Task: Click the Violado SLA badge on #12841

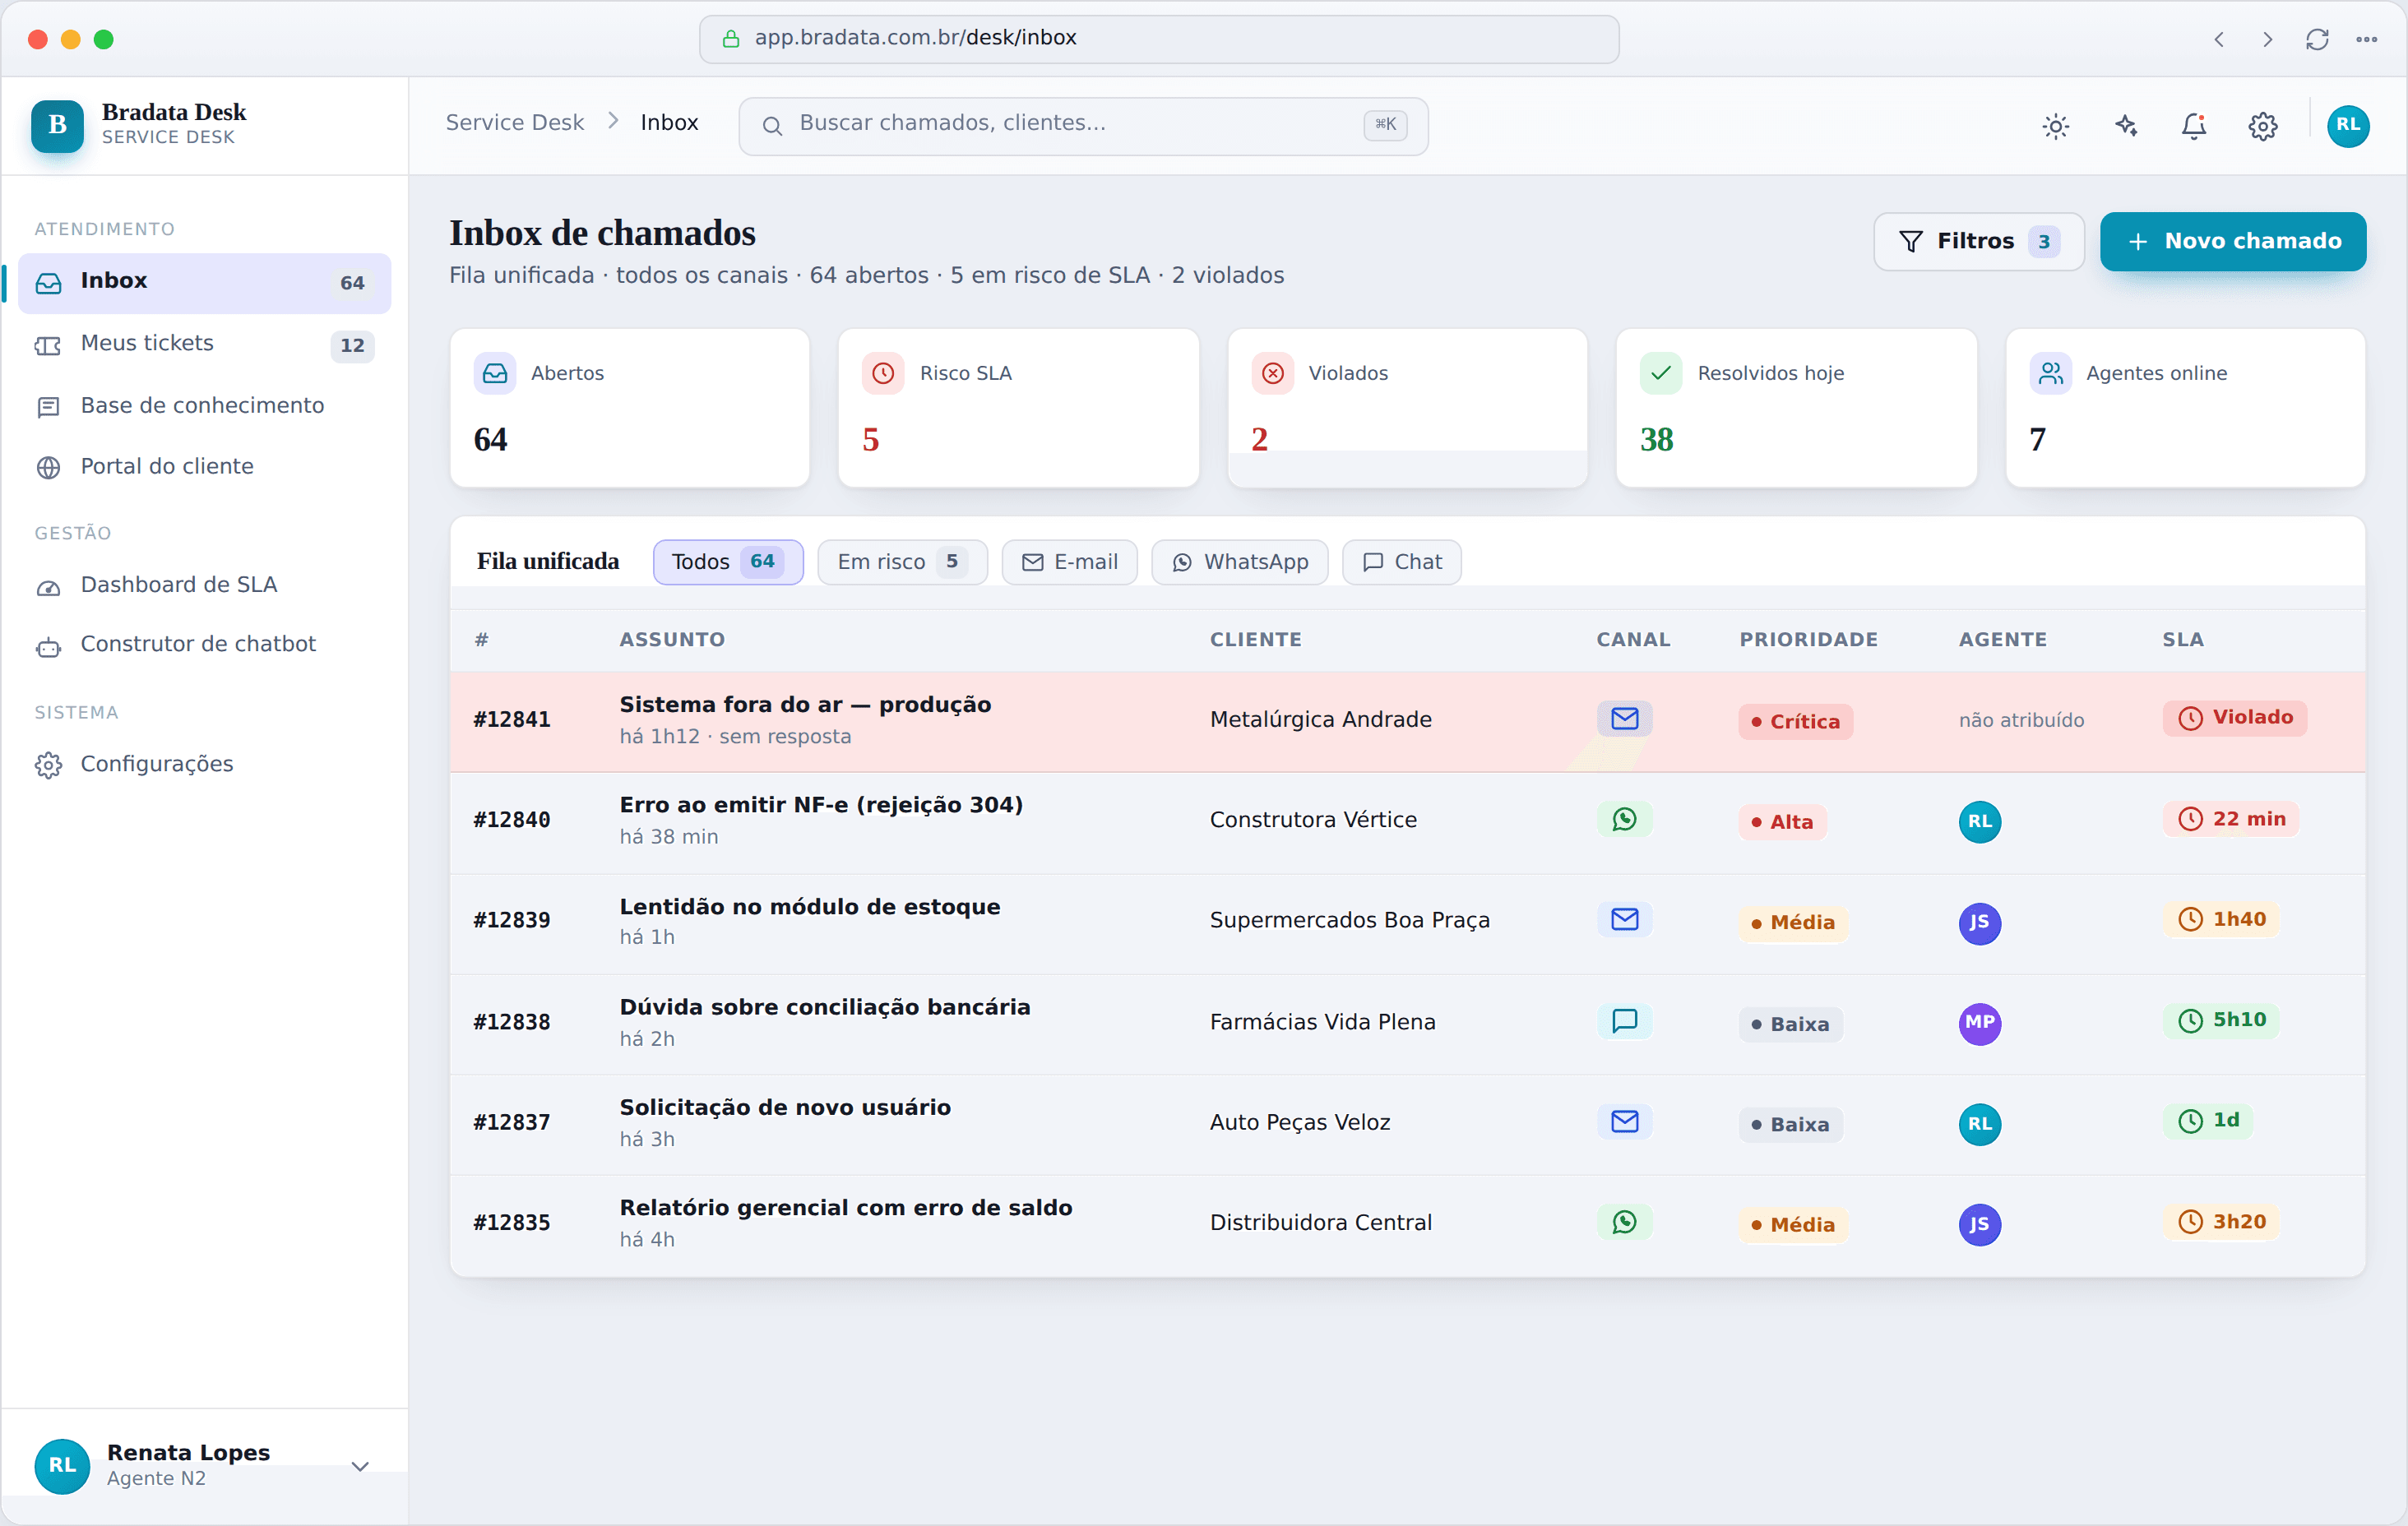Action: coord(2234,718)
